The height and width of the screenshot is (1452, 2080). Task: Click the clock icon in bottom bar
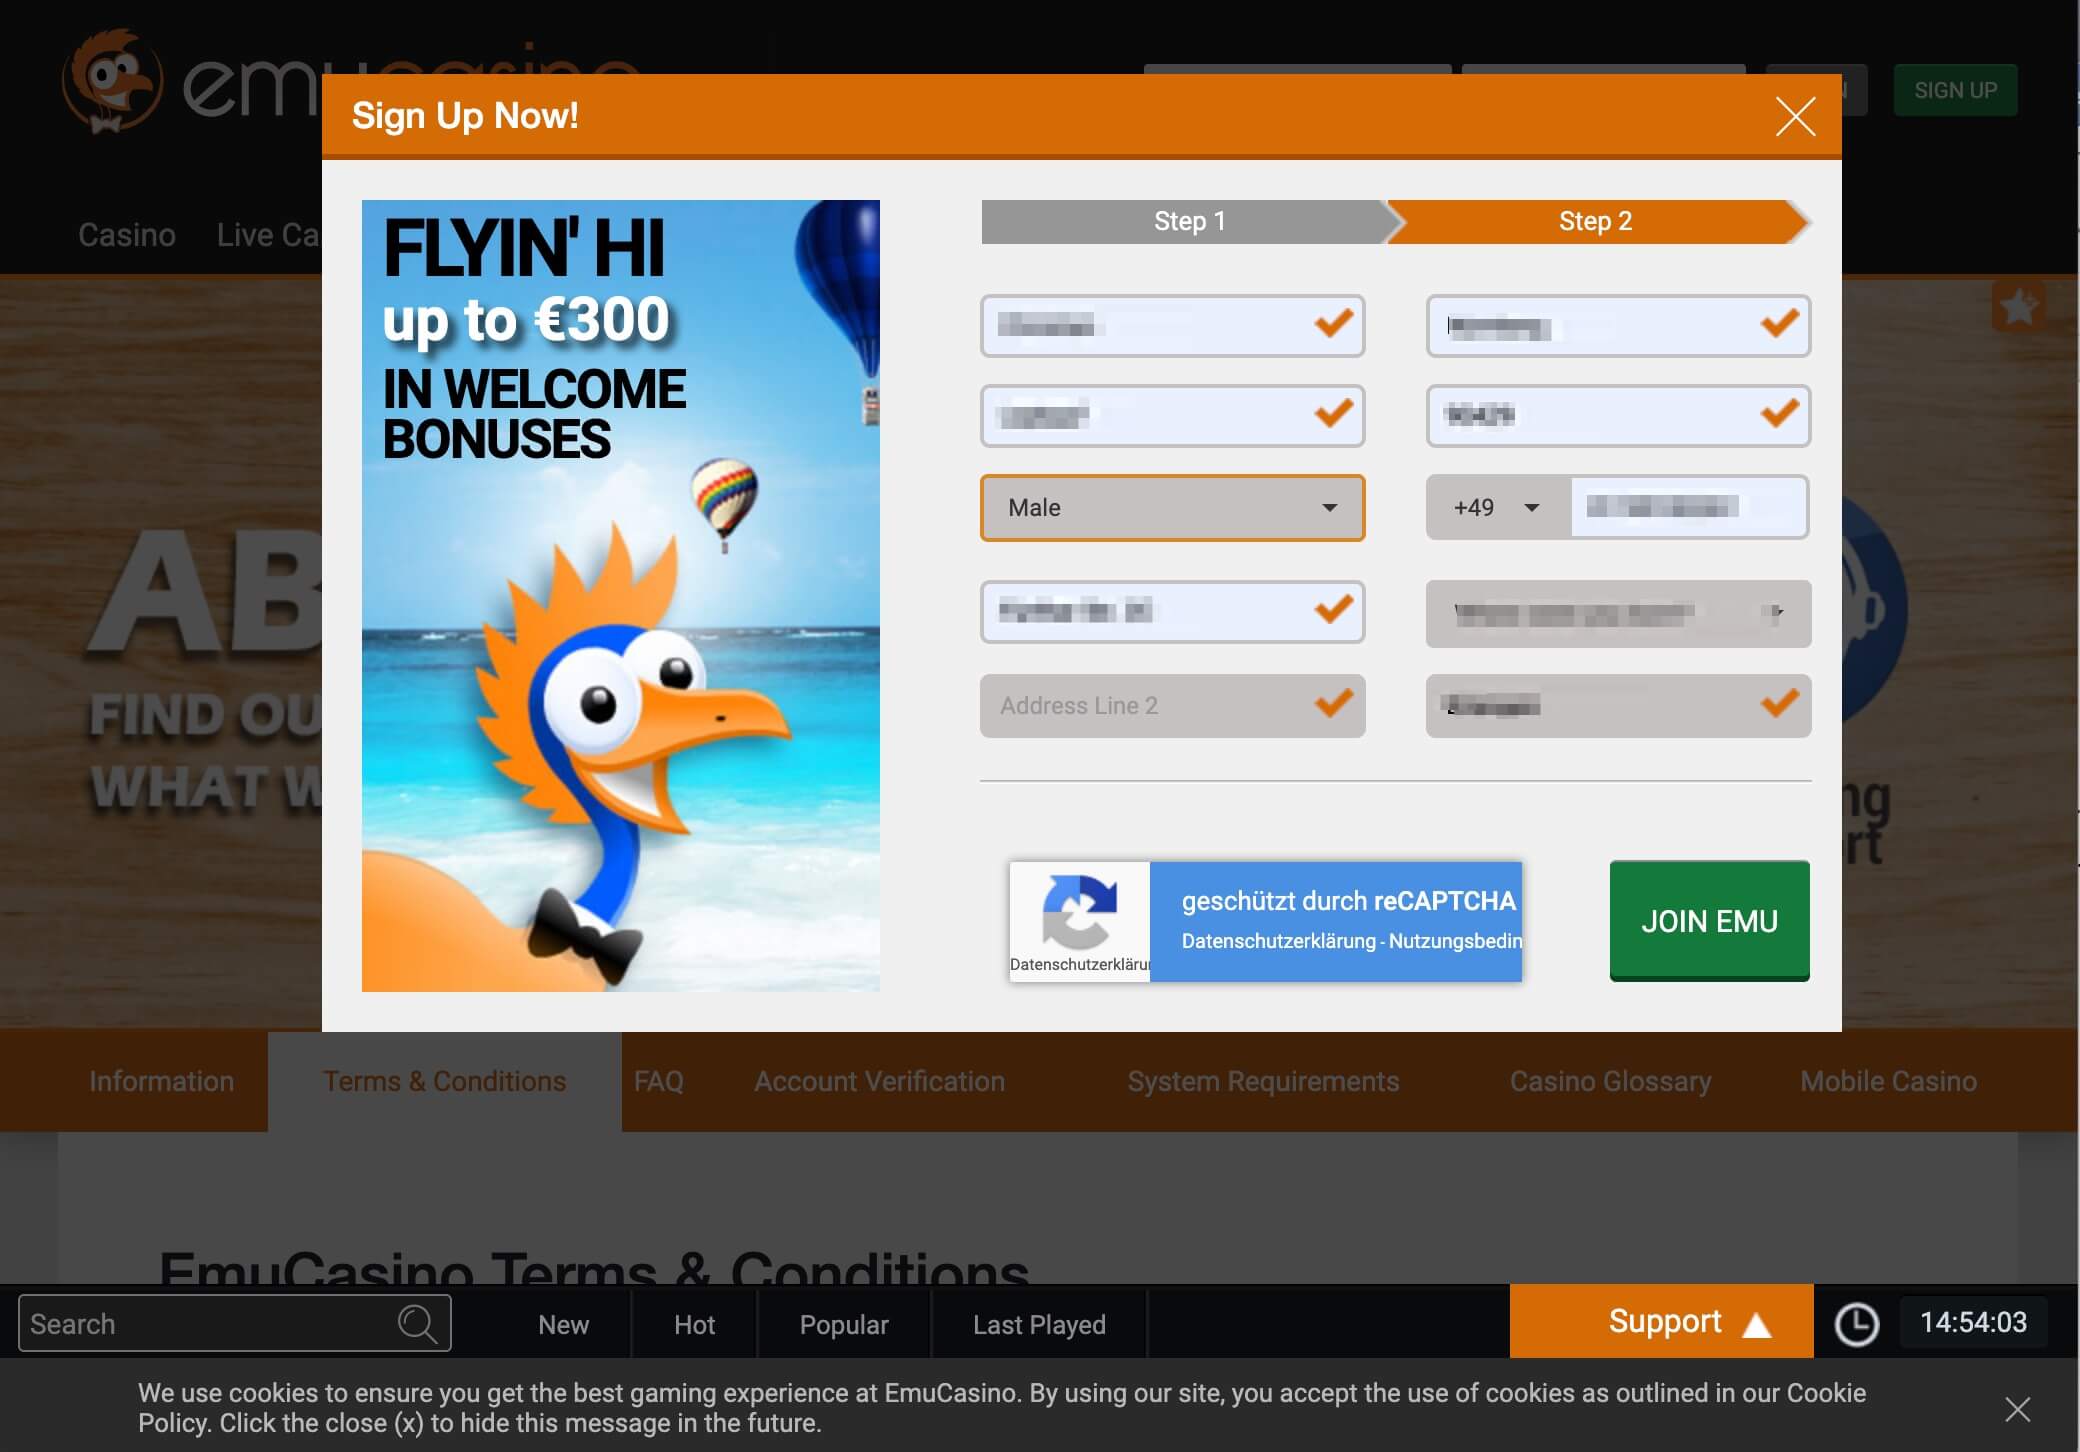[x=1856, y=1323]
